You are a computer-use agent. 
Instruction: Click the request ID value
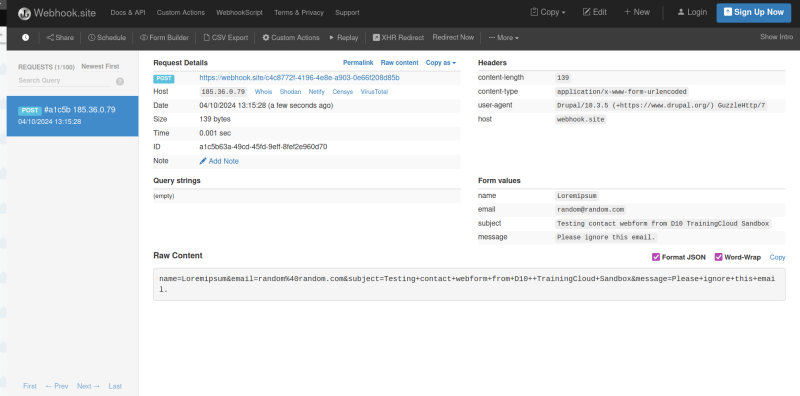[x=263, y=147]
